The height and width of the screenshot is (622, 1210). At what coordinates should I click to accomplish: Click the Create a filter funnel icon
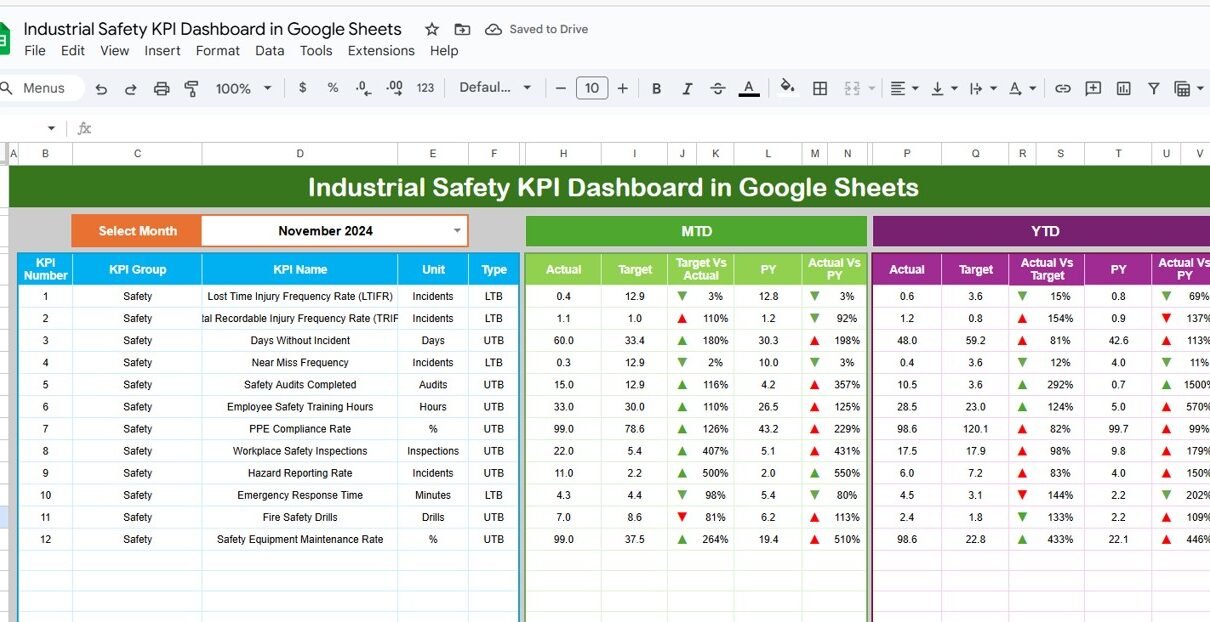1153,89
